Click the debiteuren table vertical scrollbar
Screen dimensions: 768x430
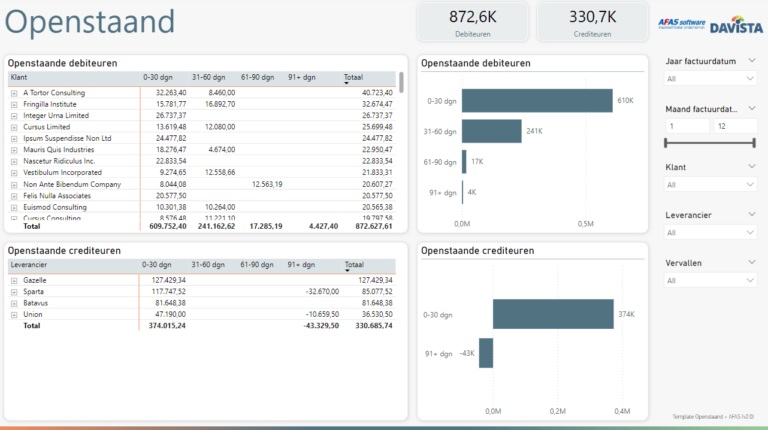coord(402,82)
